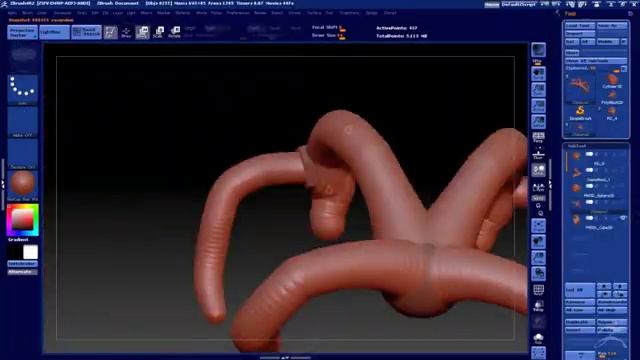The width and height of the screenshot is (640, 360).
Task: Click the right shelf Scale view icon
Action: point(539,258)
